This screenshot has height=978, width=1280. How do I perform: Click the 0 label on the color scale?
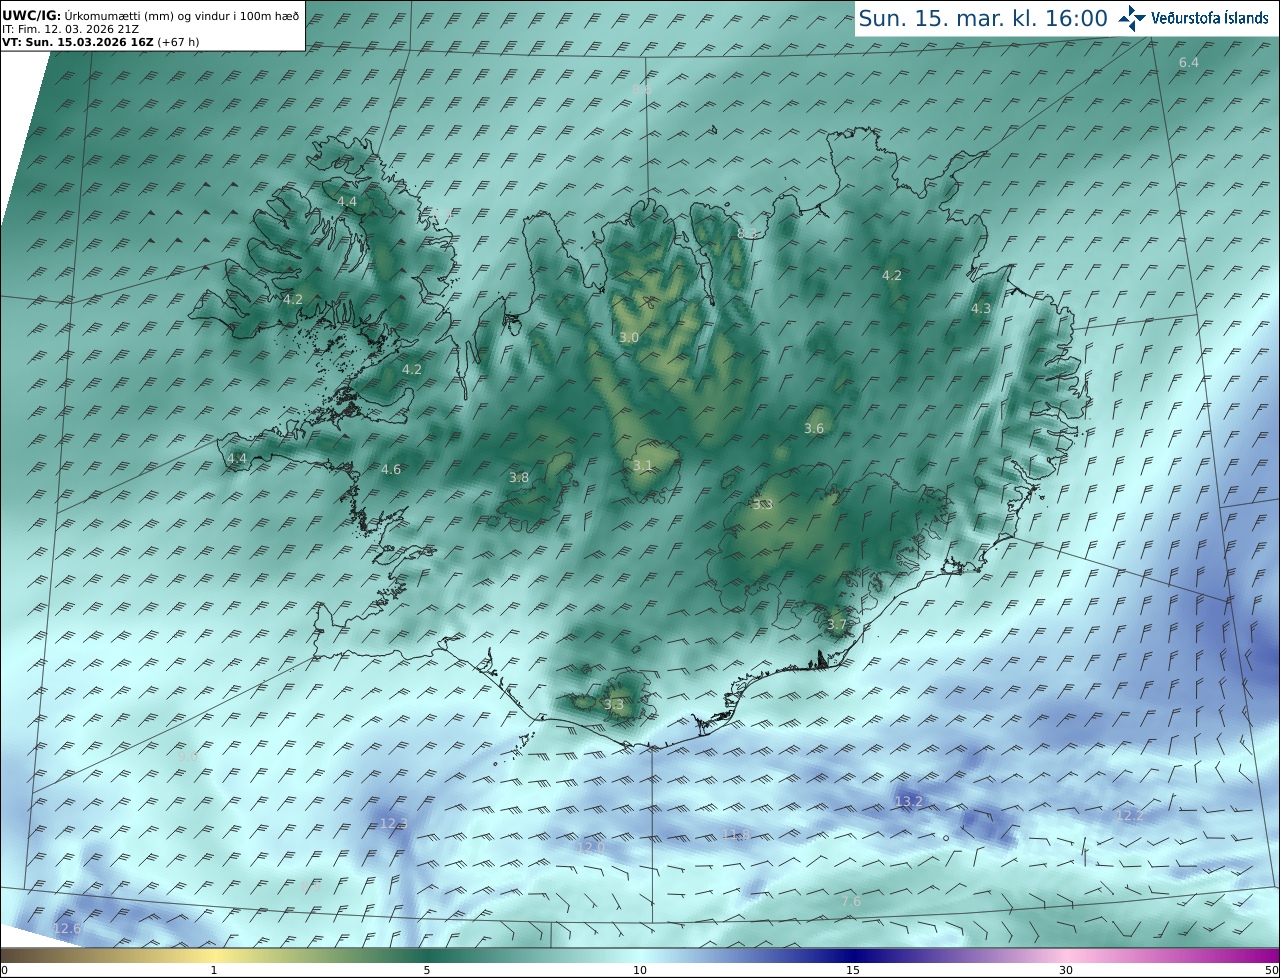[x=4, y=970]
